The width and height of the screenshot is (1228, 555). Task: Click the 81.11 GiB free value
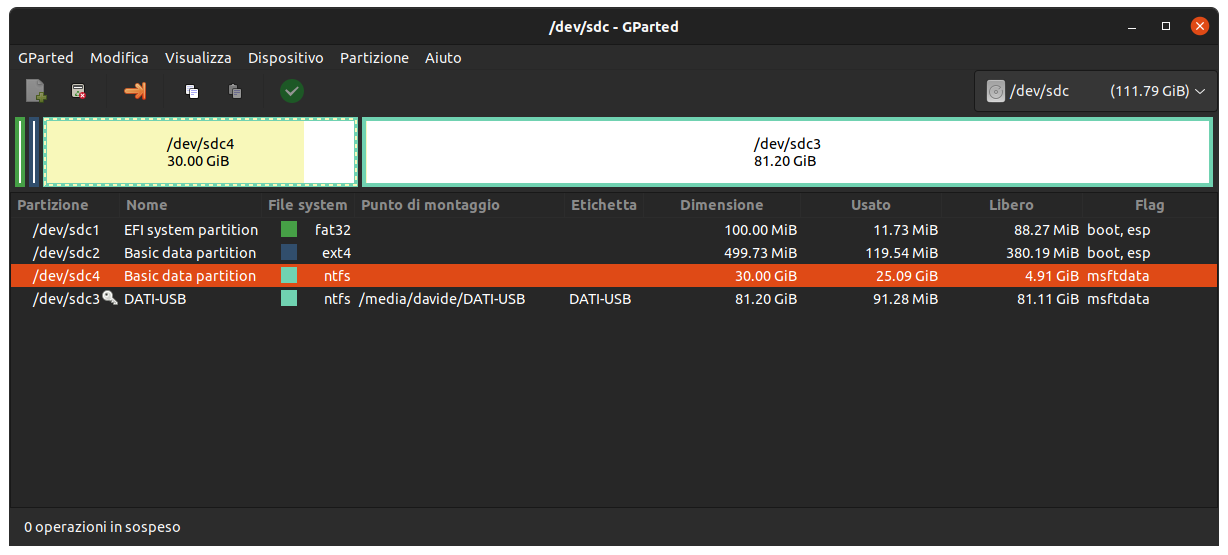[x=1048, y=298]
